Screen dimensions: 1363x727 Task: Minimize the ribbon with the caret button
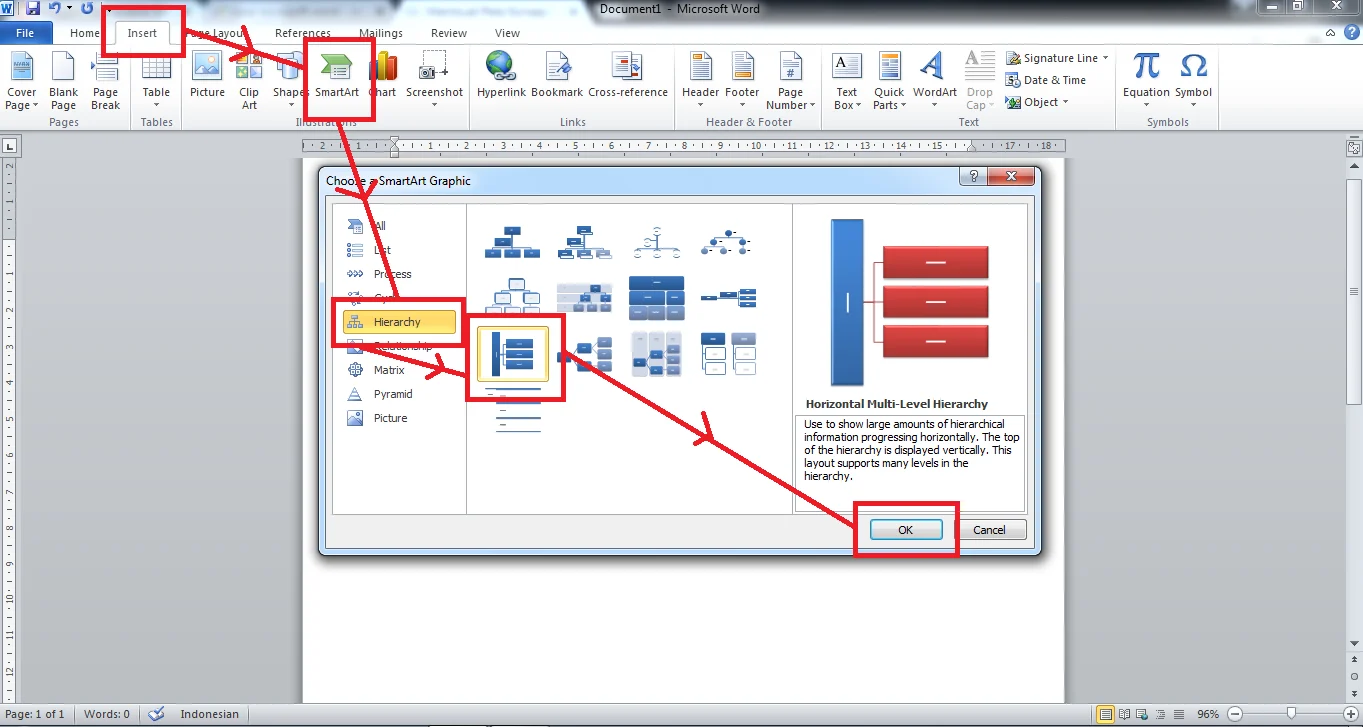(1329, 33)
